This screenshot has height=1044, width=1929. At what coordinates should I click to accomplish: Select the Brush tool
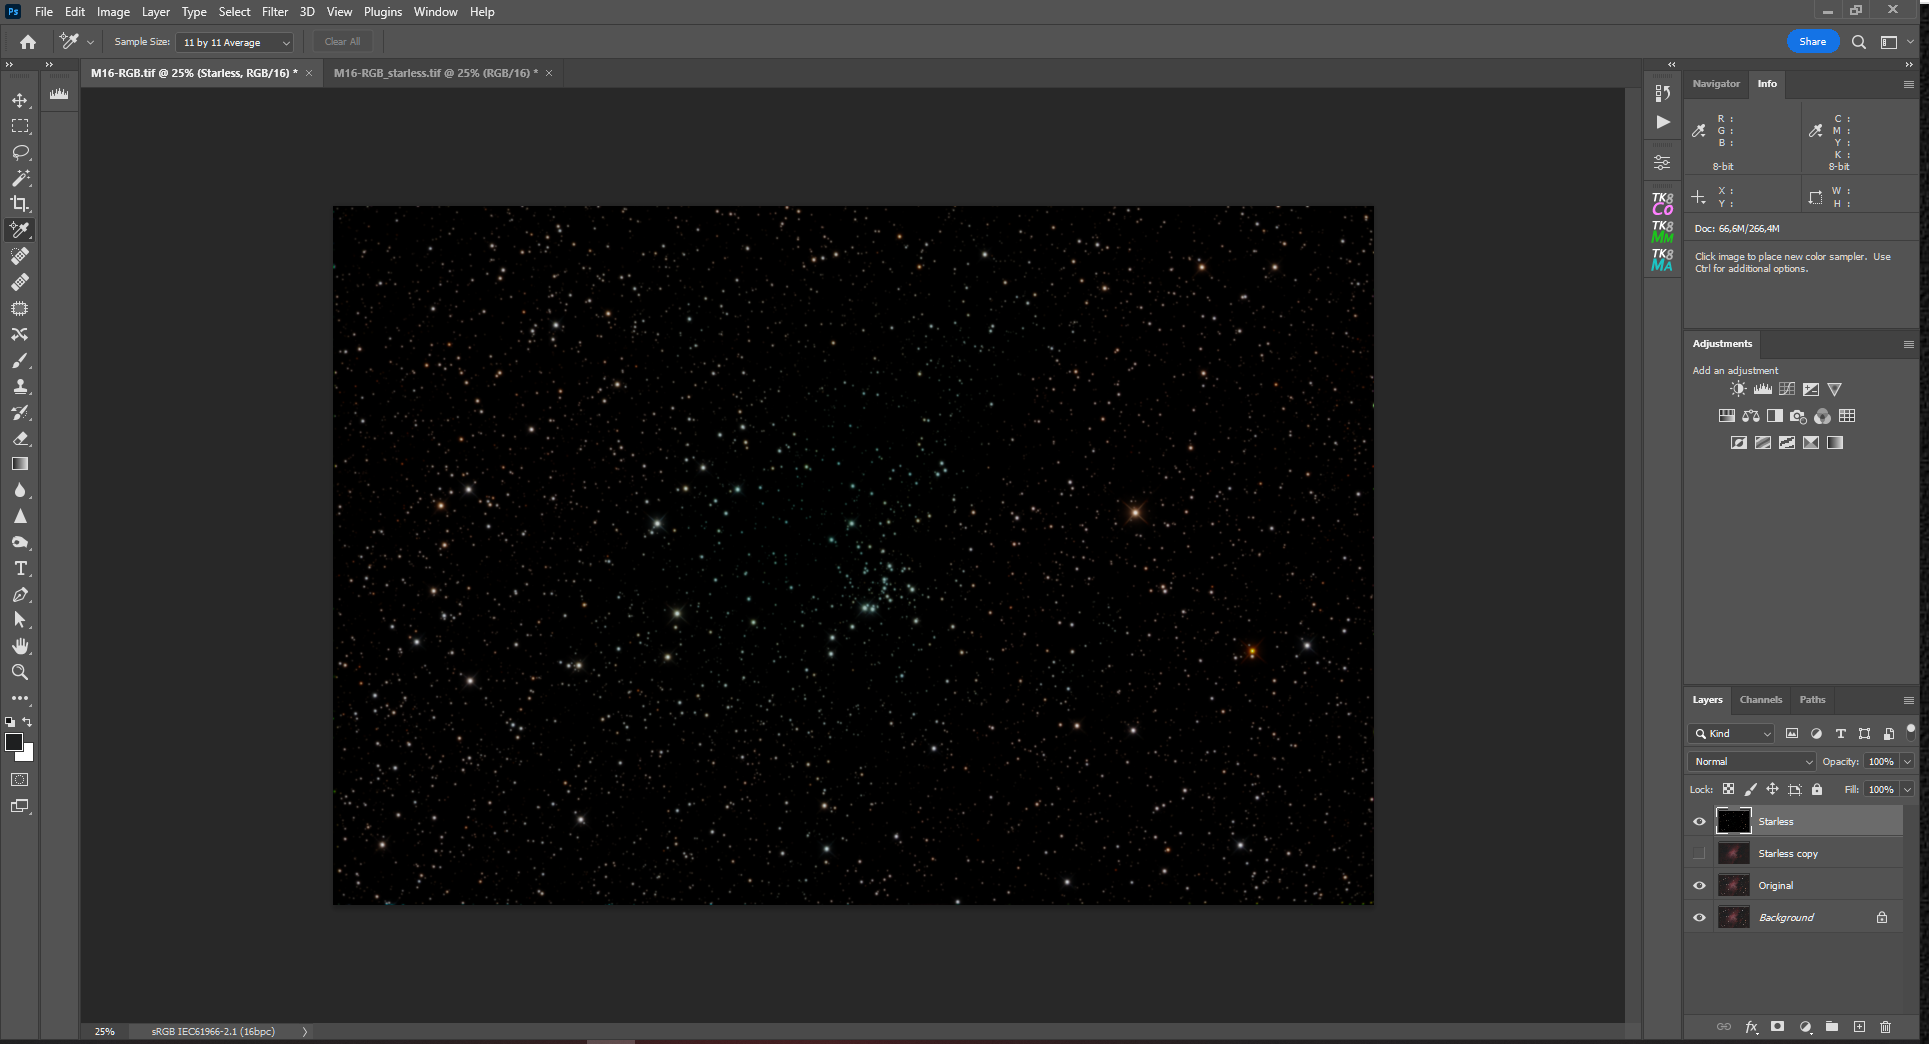pos(20,360)
